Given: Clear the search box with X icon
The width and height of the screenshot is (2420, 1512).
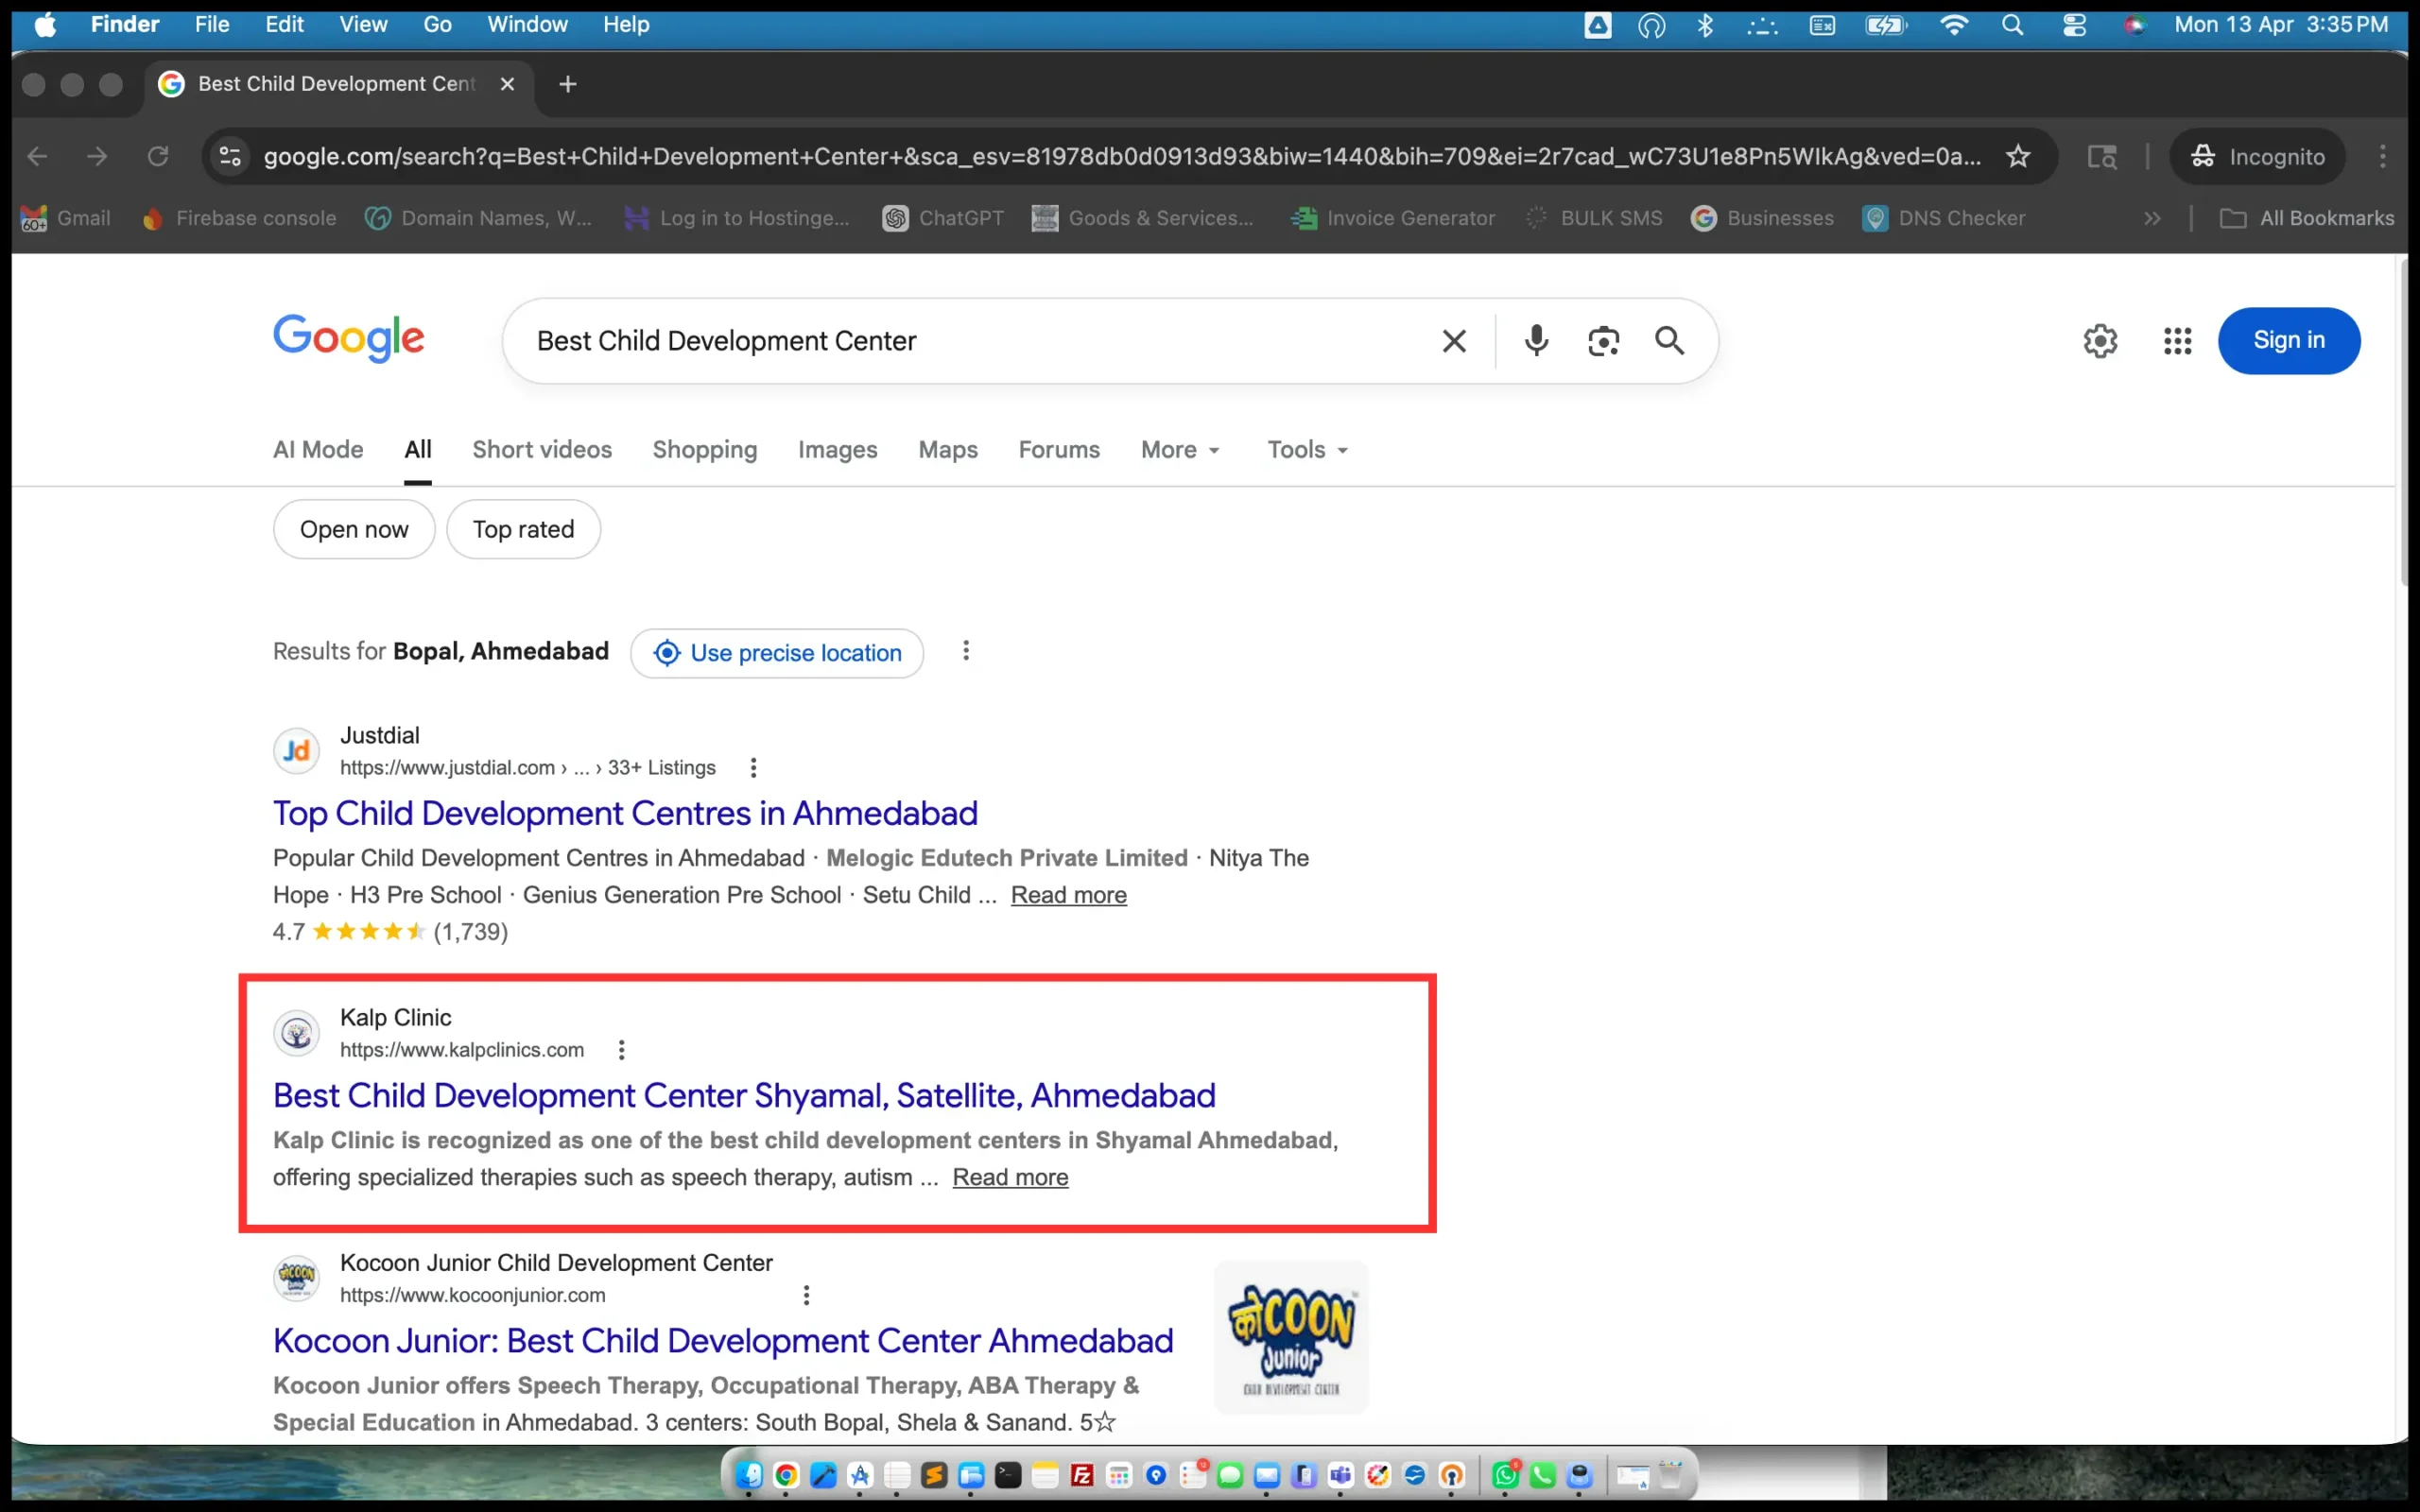Looking at the screenshot, I should coord(1454,341).
